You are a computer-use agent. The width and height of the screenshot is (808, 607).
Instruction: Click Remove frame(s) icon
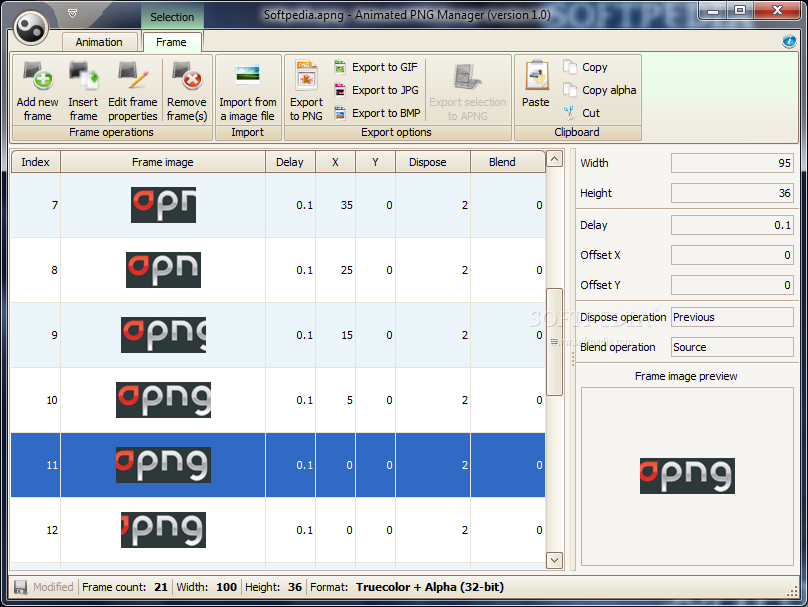point(187,76)
